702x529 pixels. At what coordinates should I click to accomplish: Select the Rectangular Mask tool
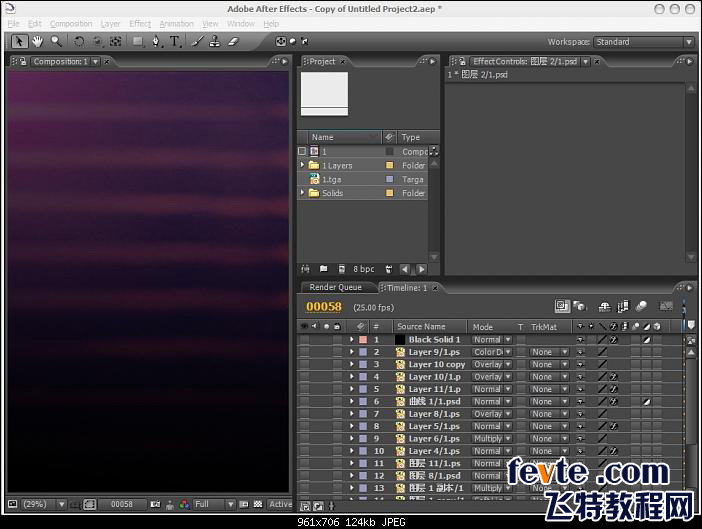coord(137,42)
